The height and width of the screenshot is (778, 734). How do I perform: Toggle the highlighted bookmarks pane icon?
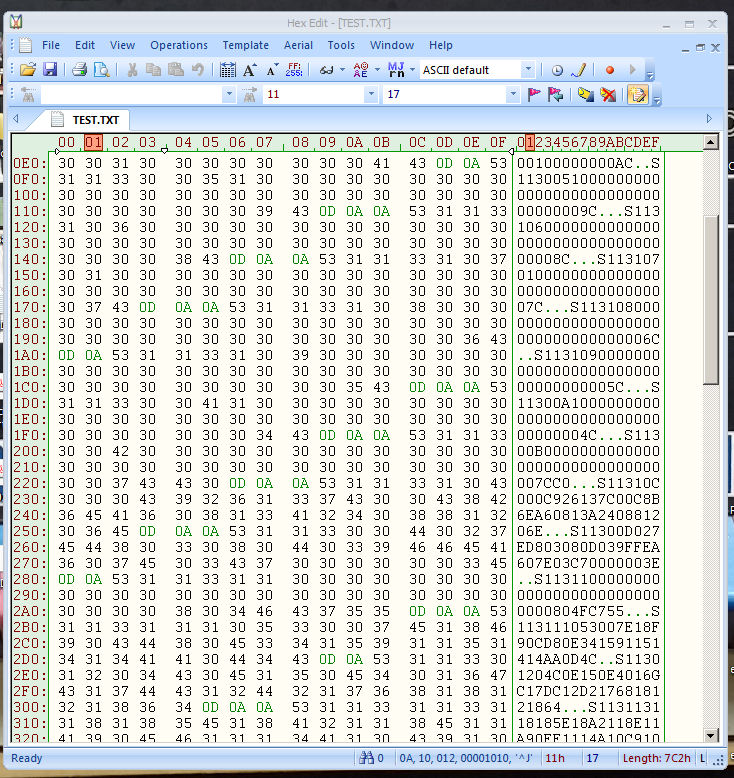[x=636, y=95]
